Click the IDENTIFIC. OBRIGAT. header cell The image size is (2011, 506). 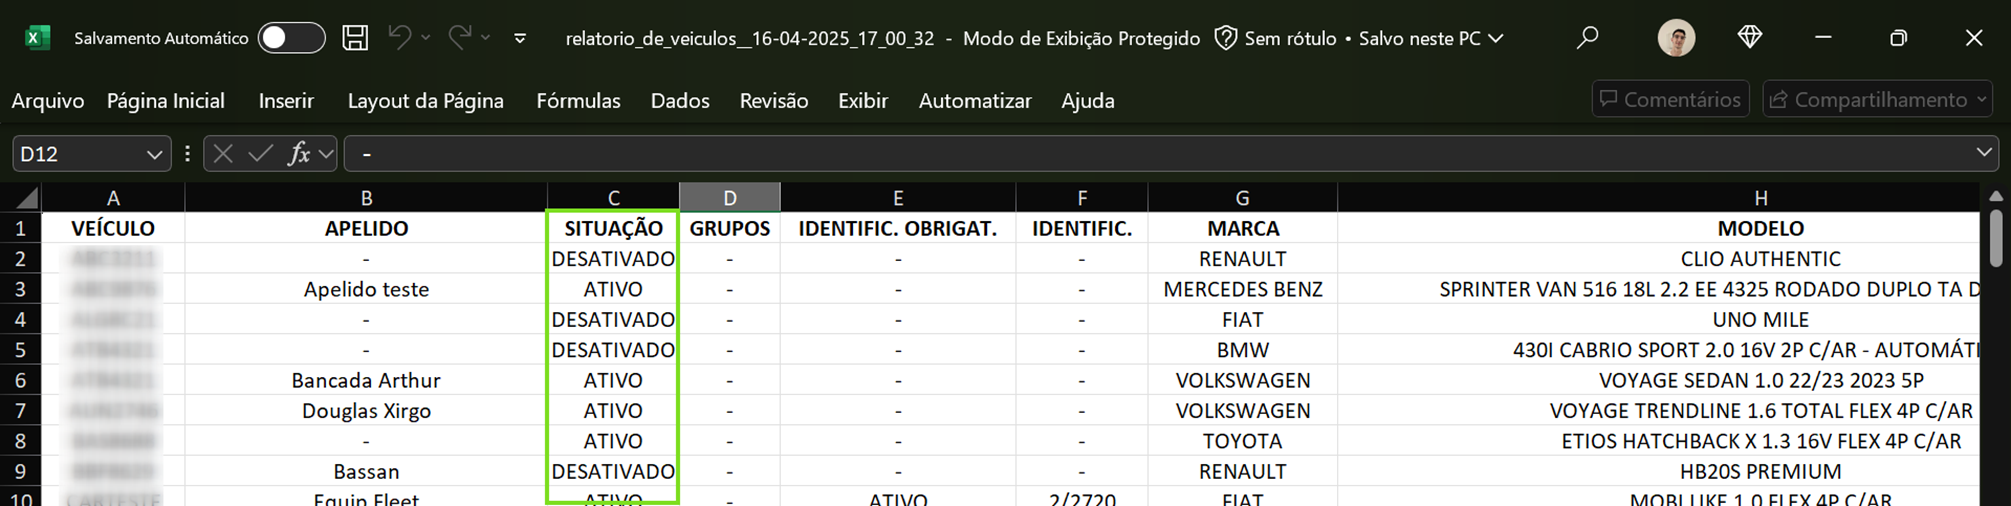point(898,228)
